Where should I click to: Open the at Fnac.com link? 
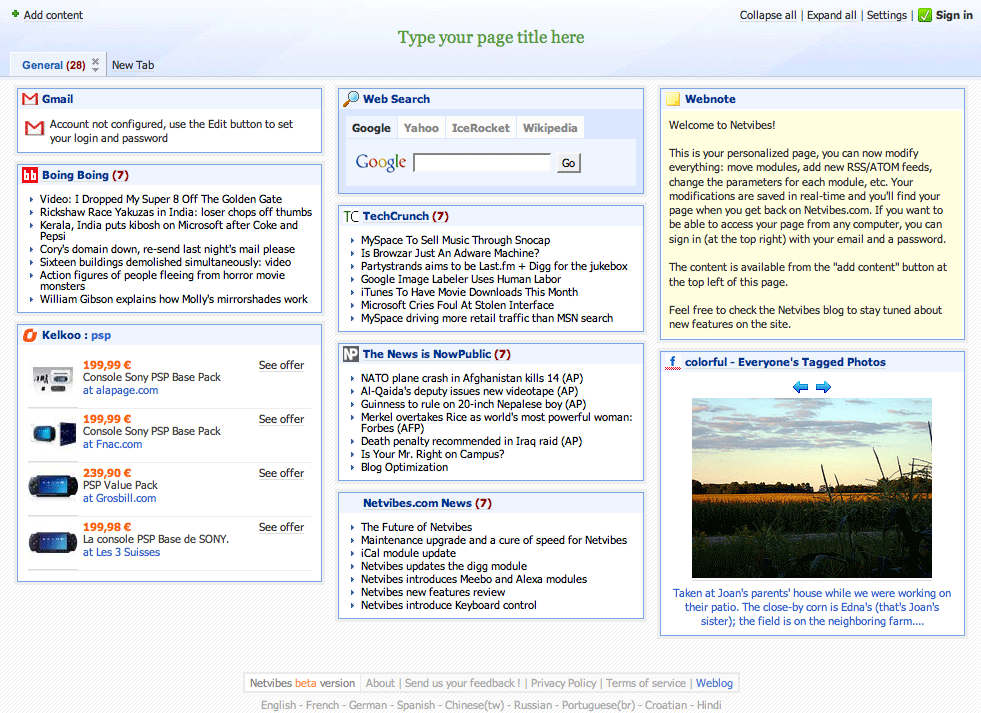click(x=113, y=444)
